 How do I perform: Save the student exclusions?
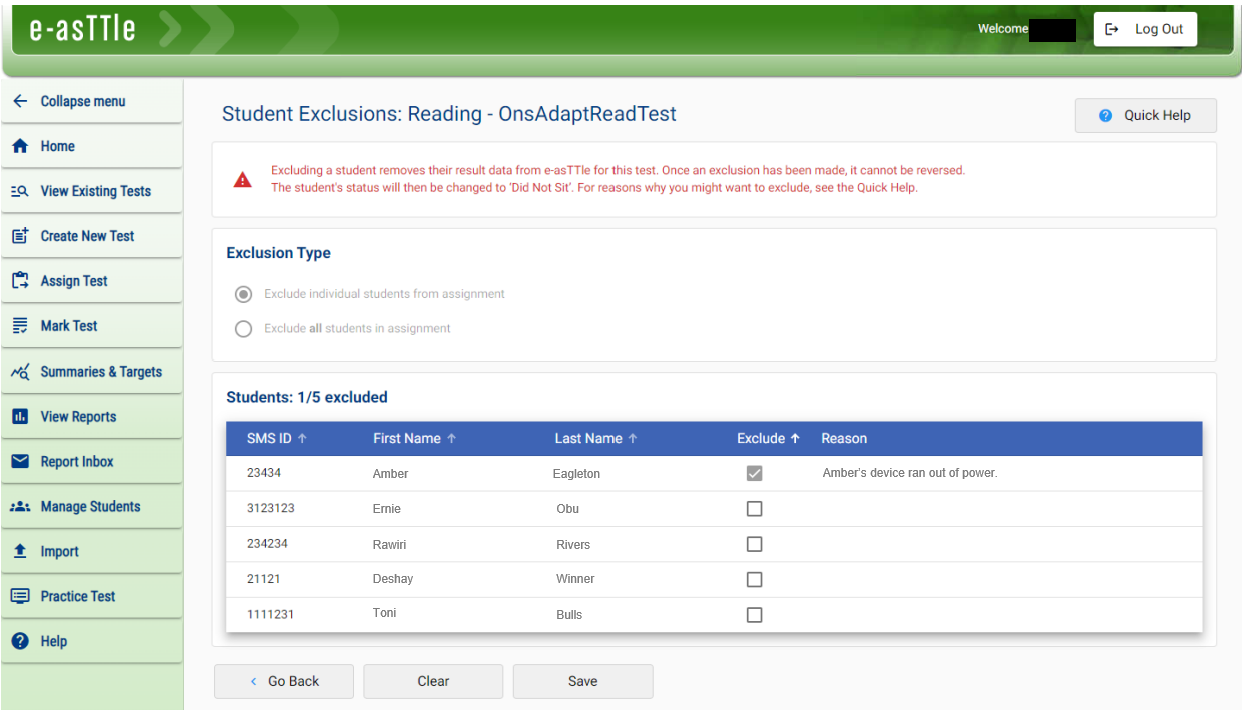coord(582,681)
